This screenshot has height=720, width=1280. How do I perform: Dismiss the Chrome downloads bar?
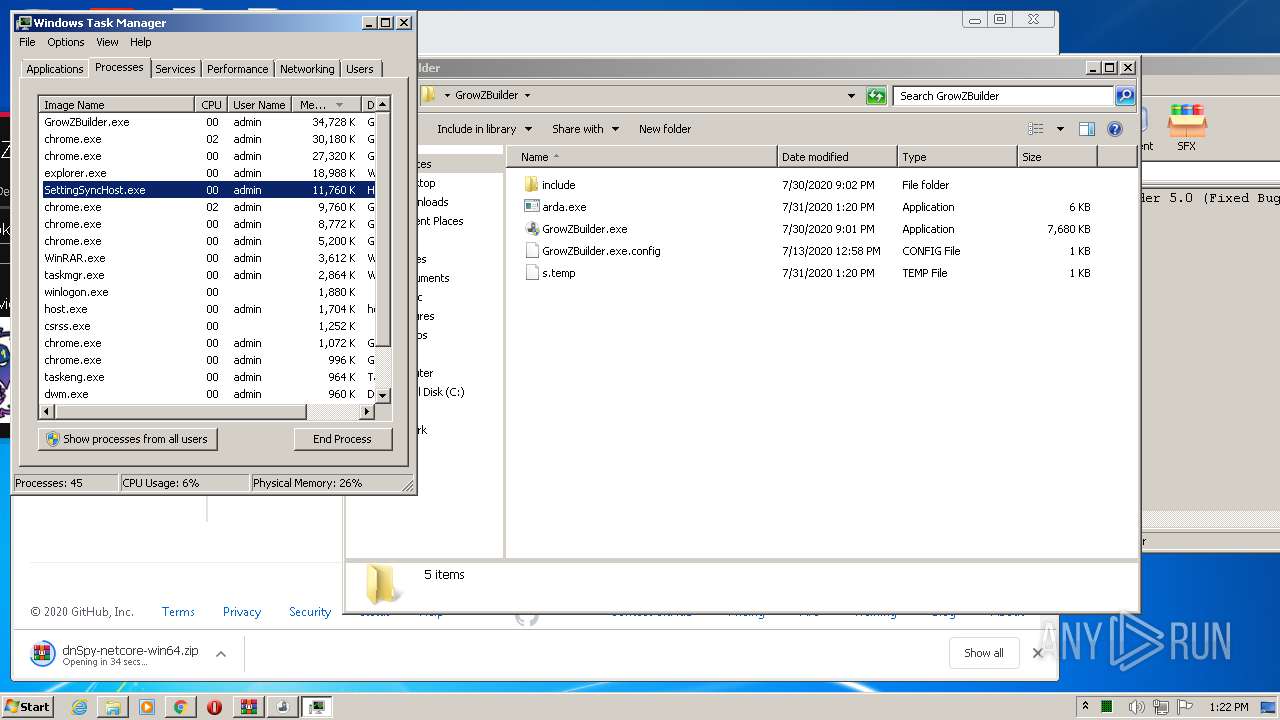click(1037, 653)
